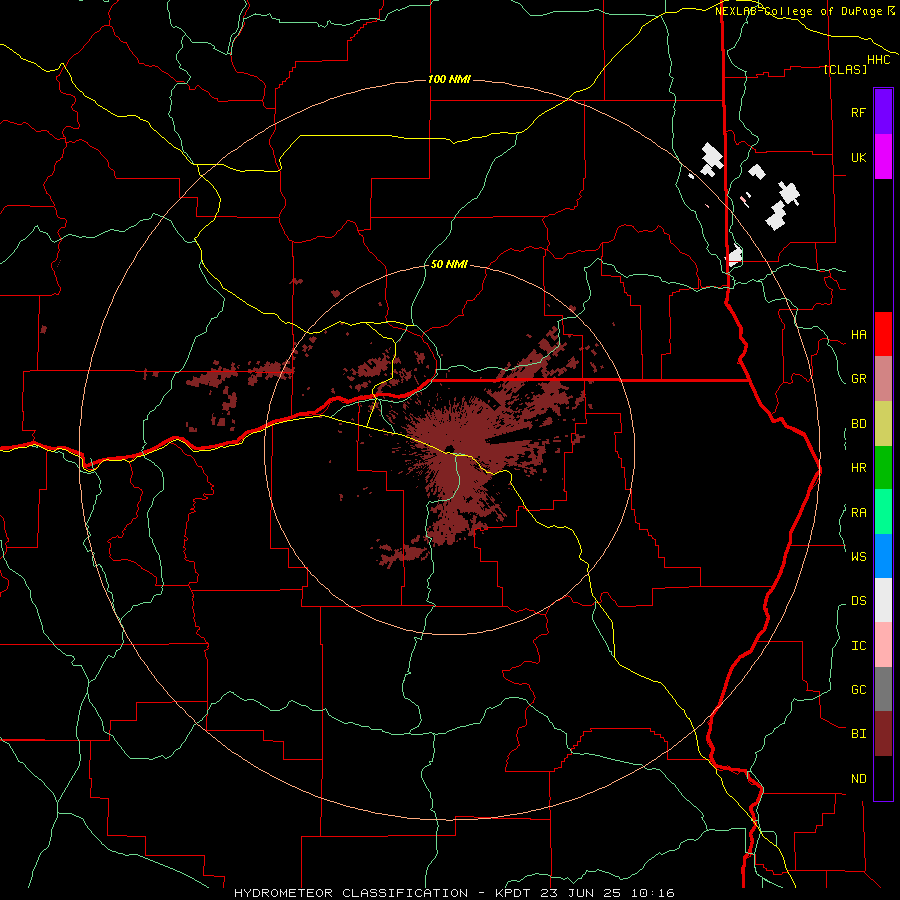Click the 100 NMI range ring label
The height and width of the screenshot is (900, 900).
[449, 79]
